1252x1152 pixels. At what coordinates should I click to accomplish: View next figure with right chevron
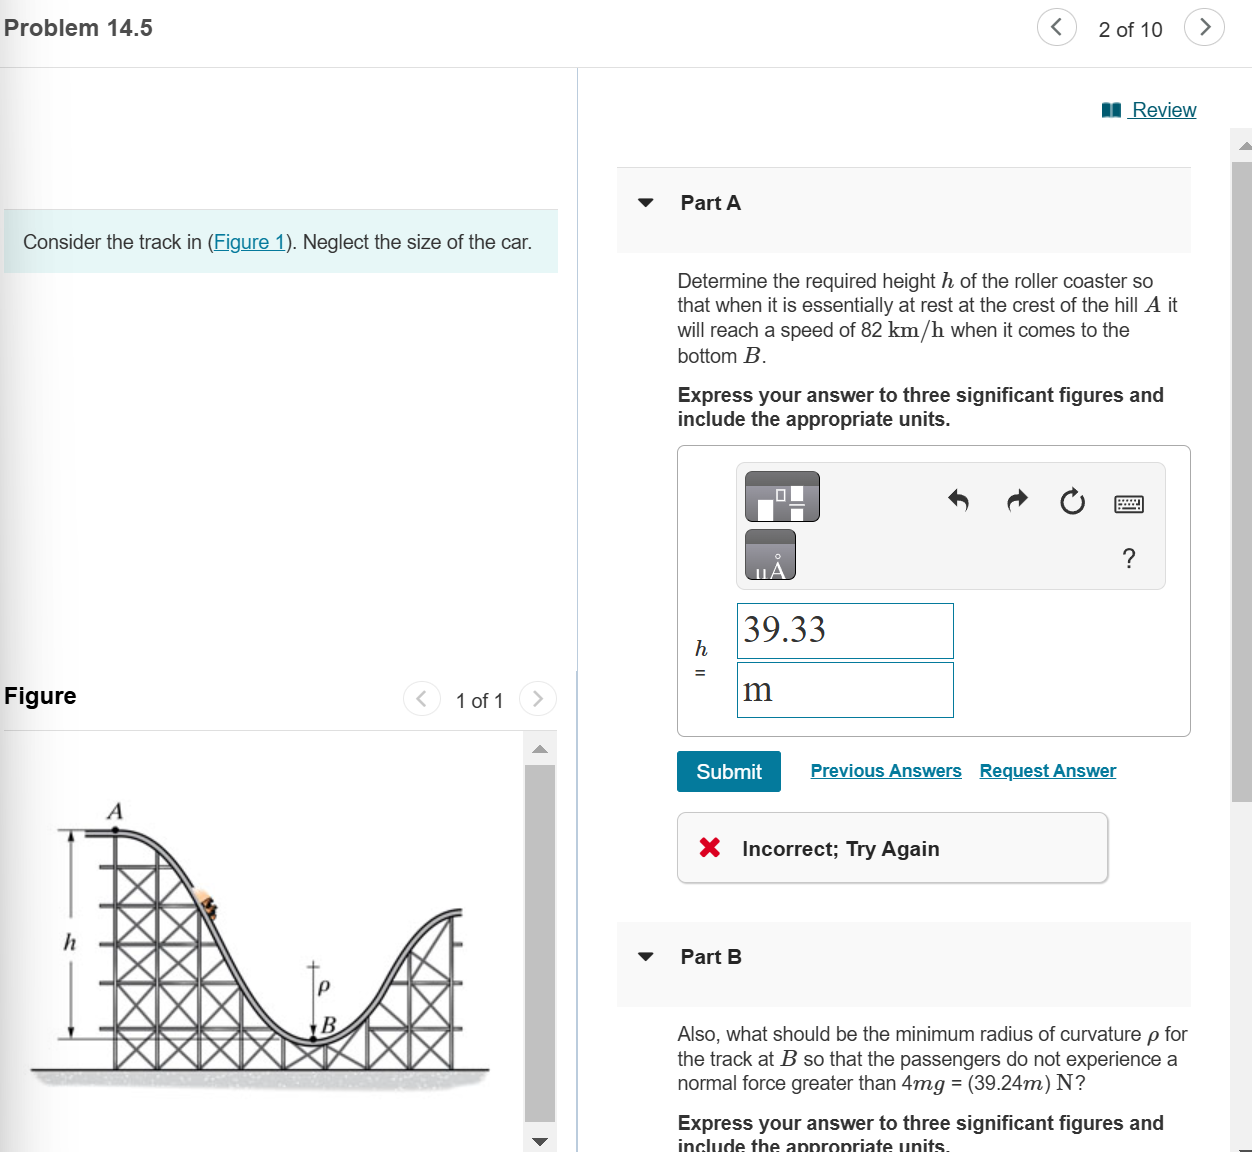(537, 699)
